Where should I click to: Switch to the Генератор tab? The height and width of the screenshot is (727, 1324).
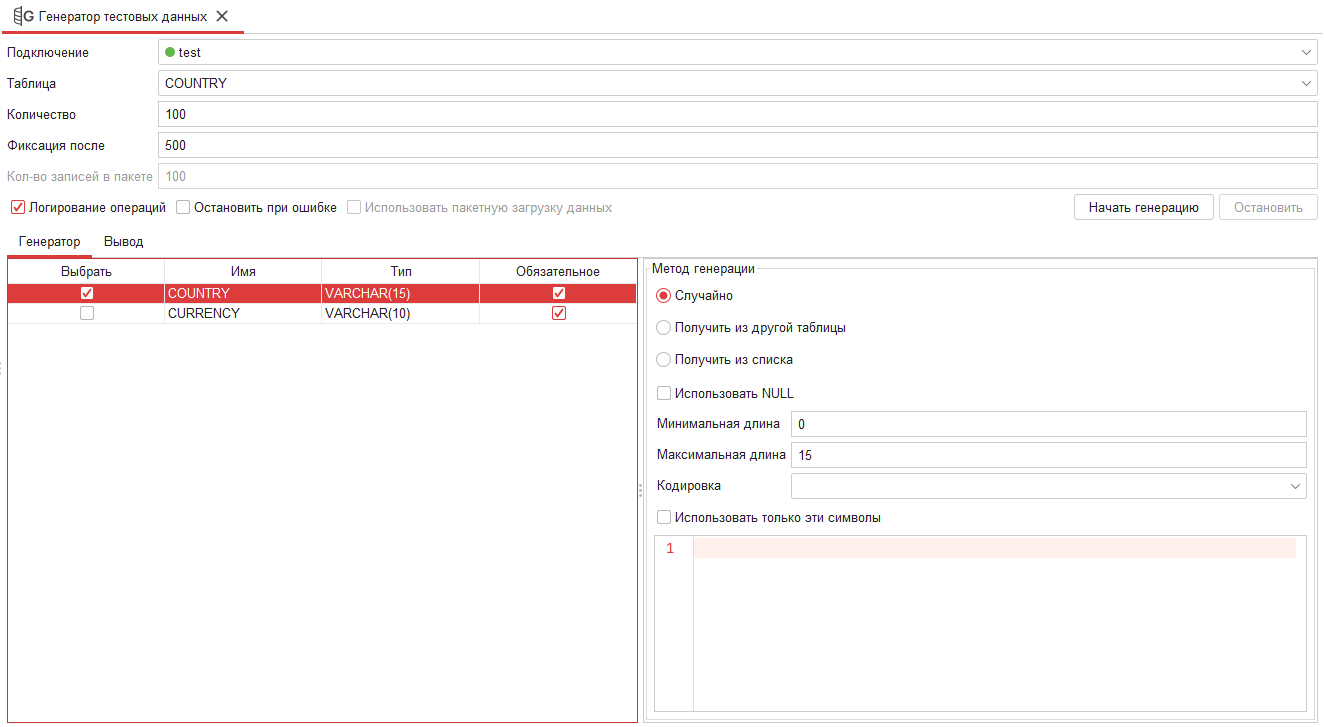coord(49,242)
